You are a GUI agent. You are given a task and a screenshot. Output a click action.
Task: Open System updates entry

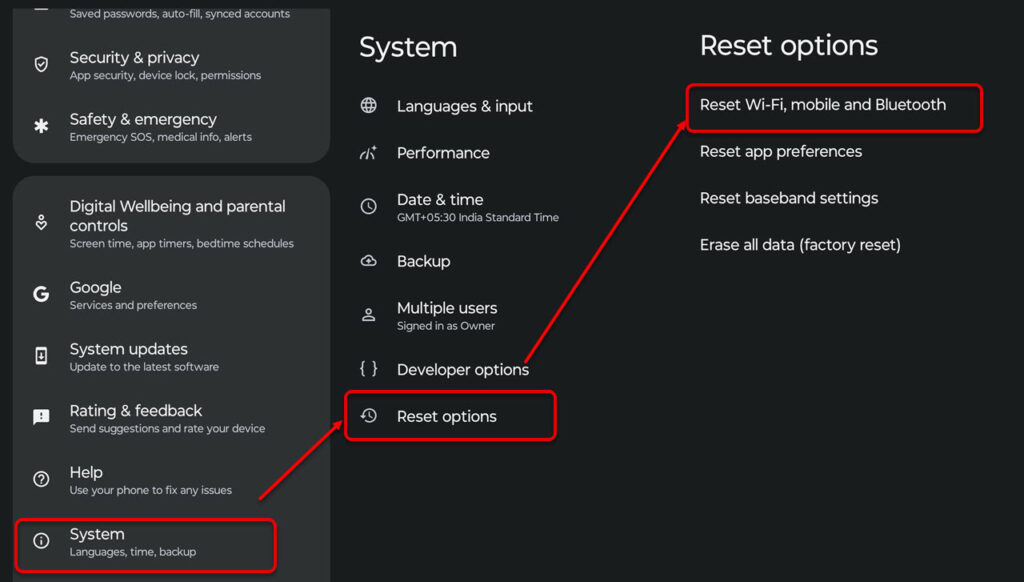171,357
